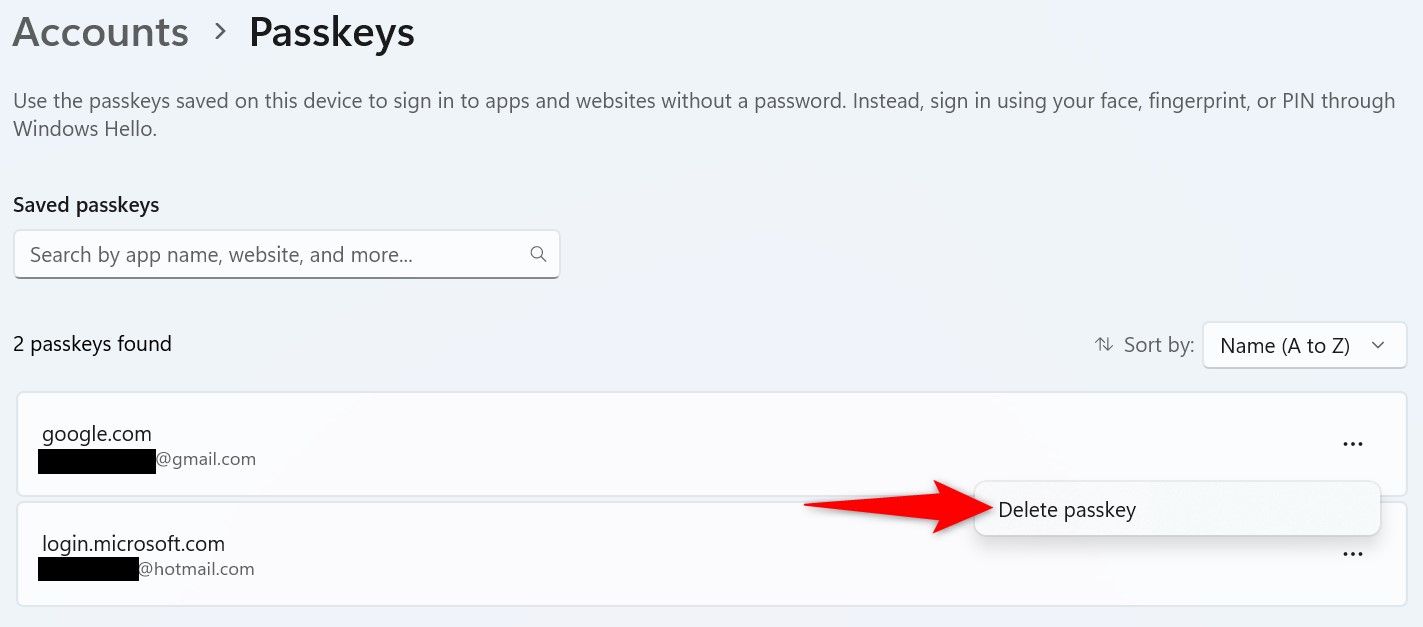Open the Name (A to Z) sort dropdown
The image size is (1423, 627).
pos(1304,345)
